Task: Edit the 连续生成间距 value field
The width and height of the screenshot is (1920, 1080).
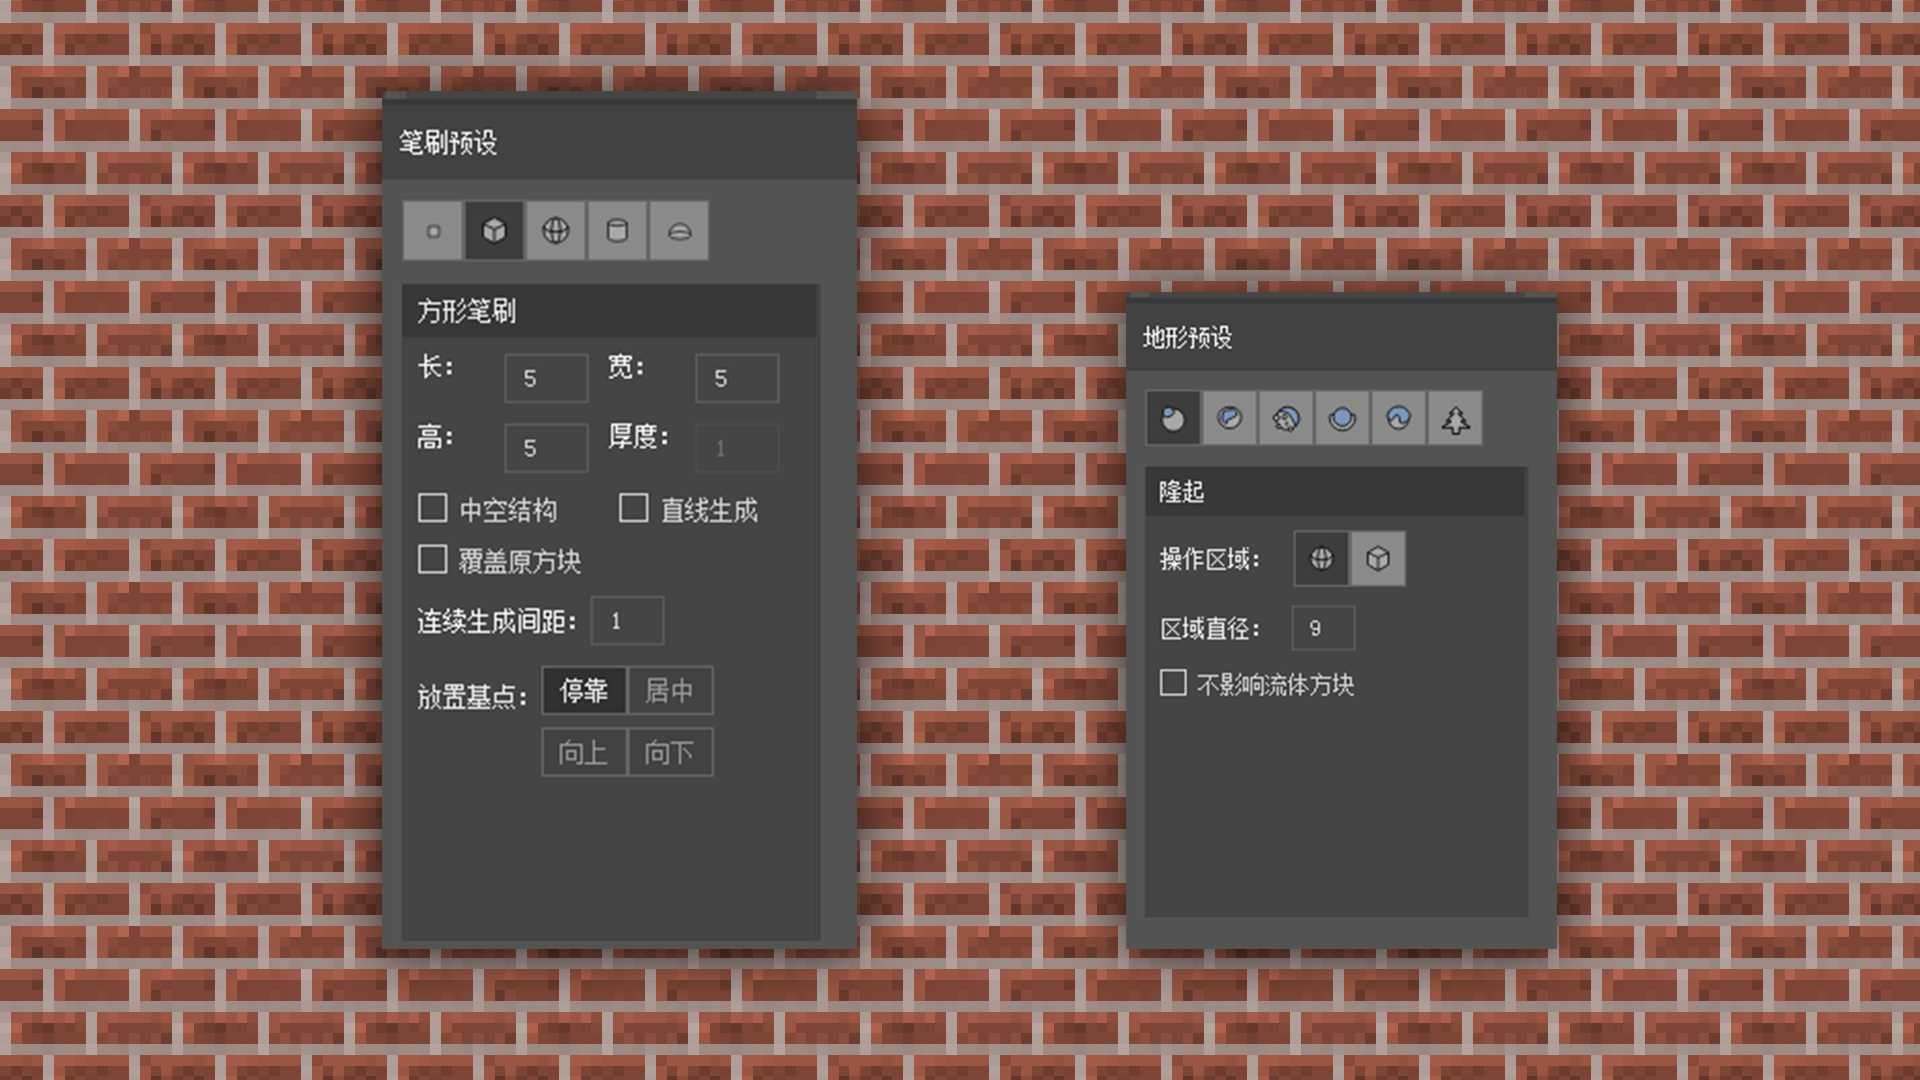Action: [628, 621]
